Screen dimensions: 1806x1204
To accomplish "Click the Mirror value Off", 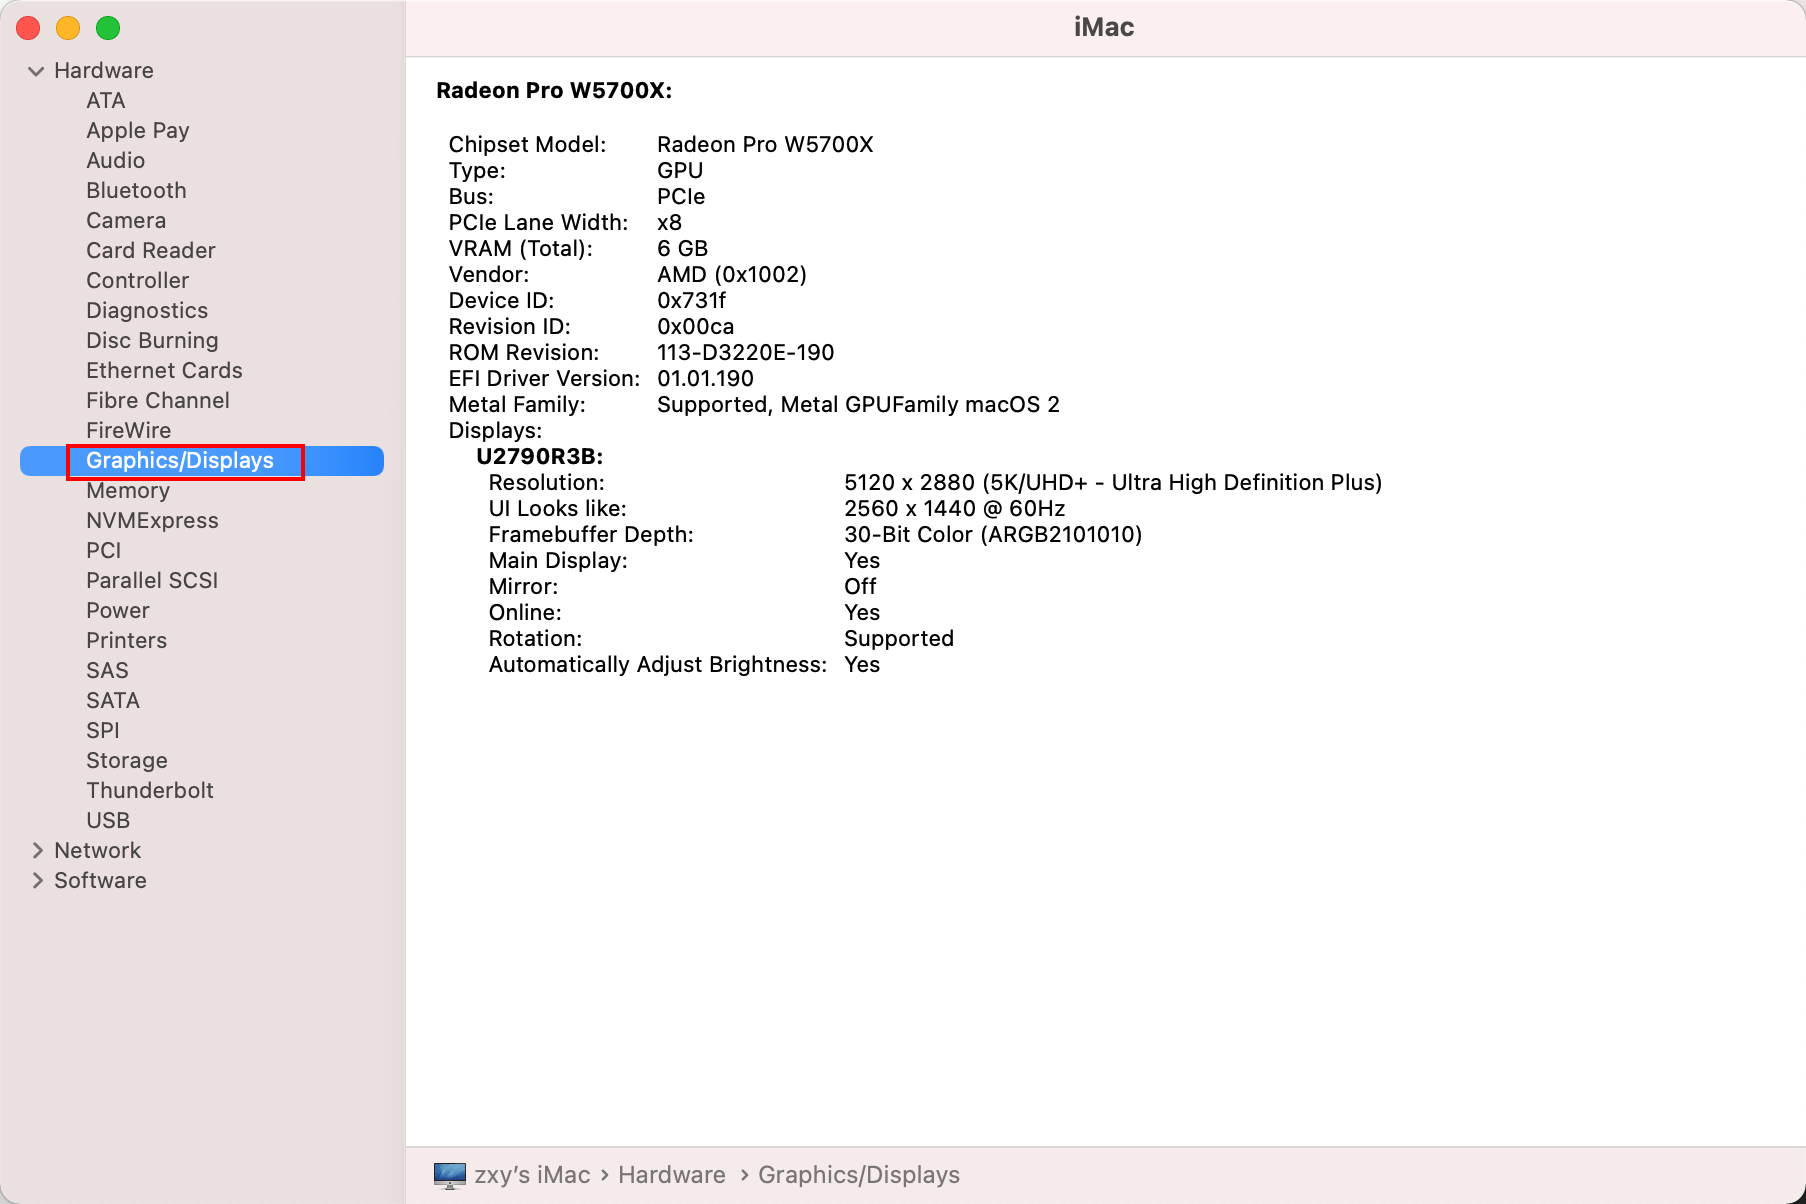I will 860,587.
